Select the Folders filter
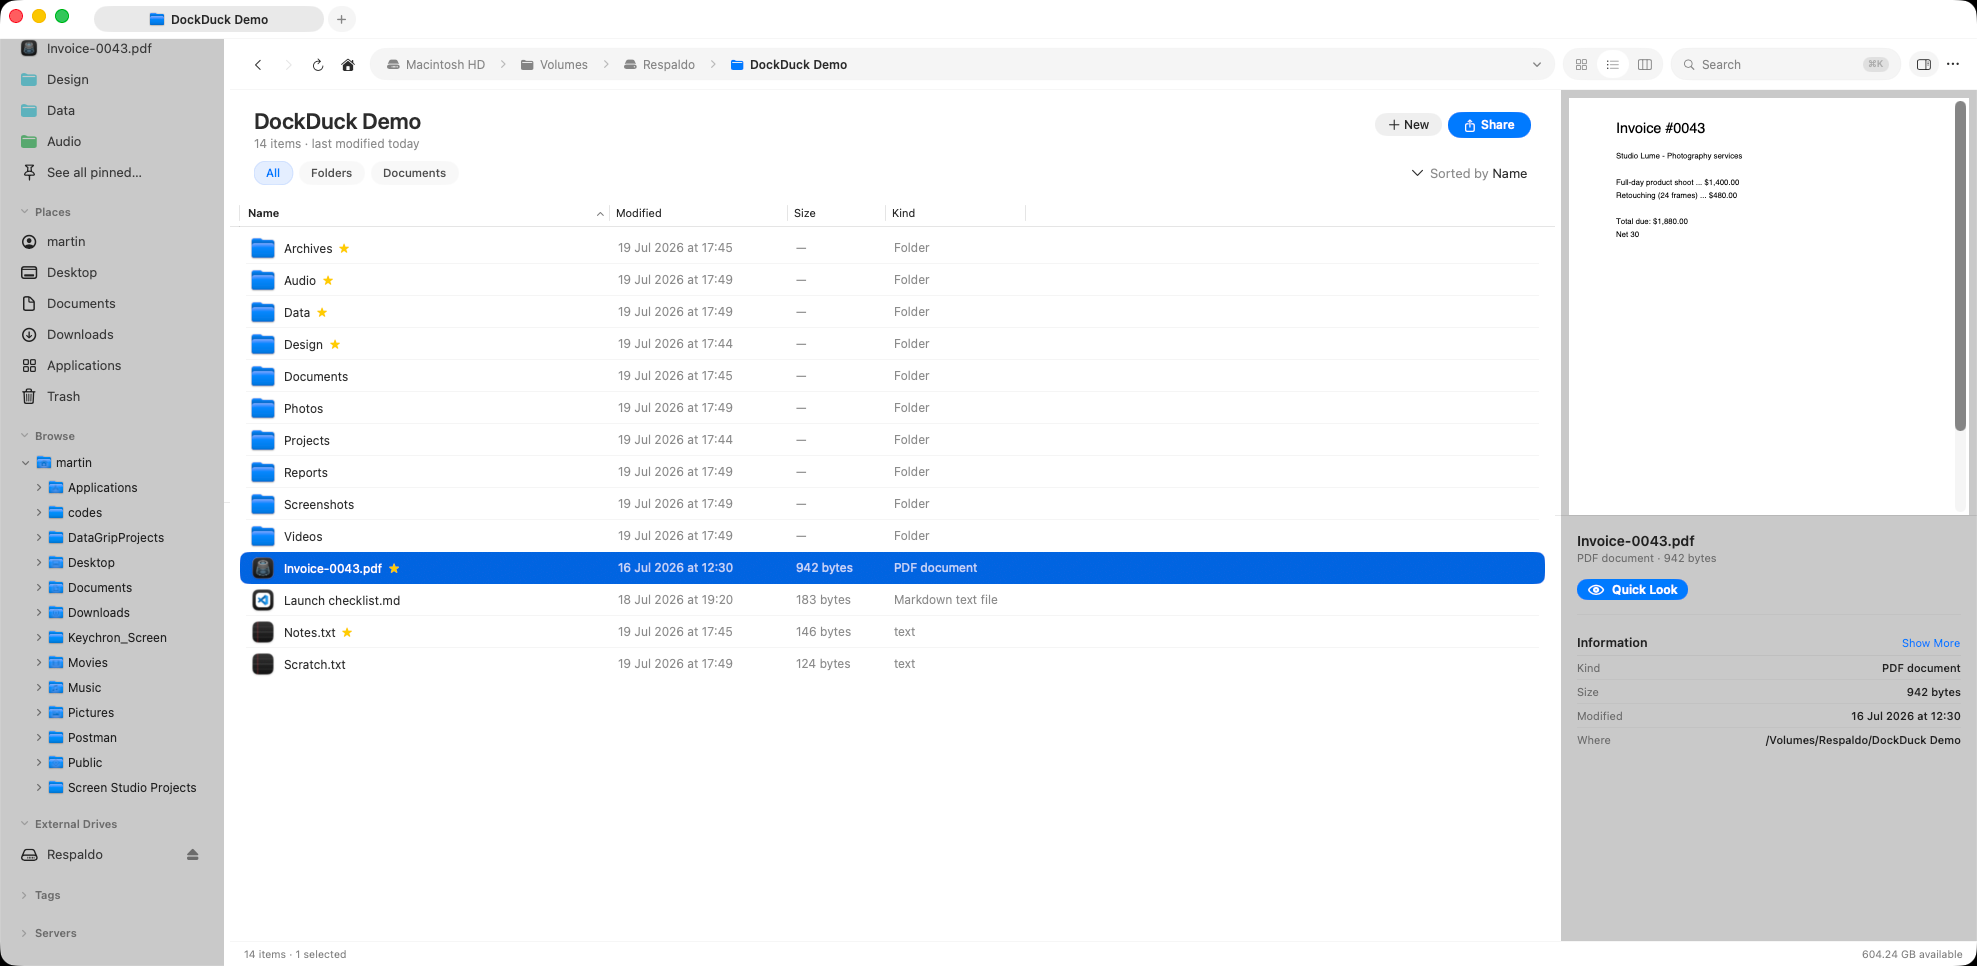 [x=331, y=173]
